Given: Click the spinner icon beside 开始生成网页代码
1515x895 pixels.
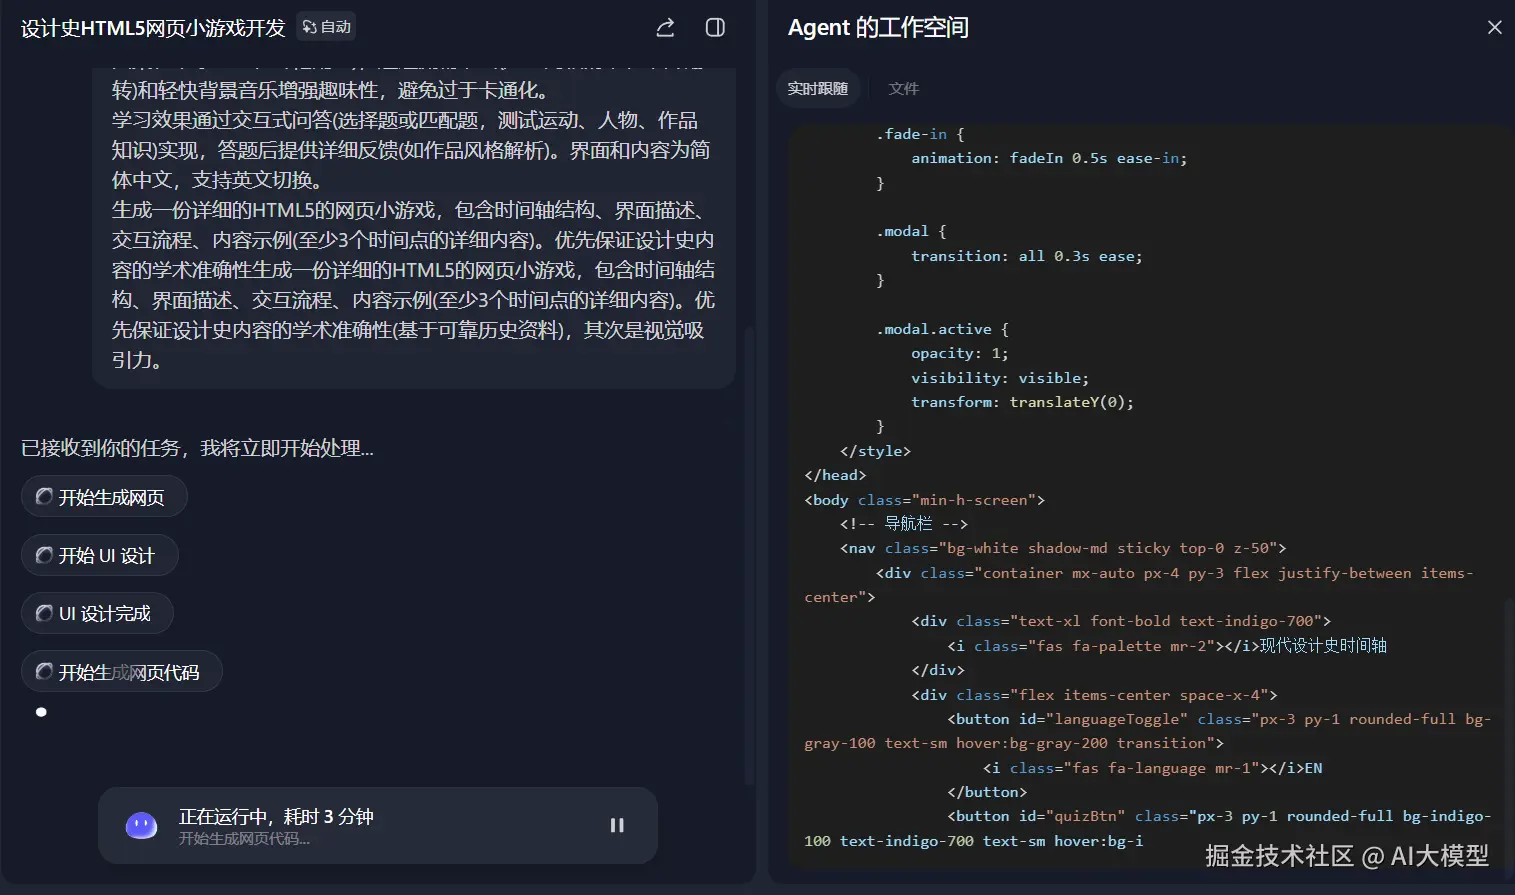Looking at the screenshot, I should click(x=44, y=672).
